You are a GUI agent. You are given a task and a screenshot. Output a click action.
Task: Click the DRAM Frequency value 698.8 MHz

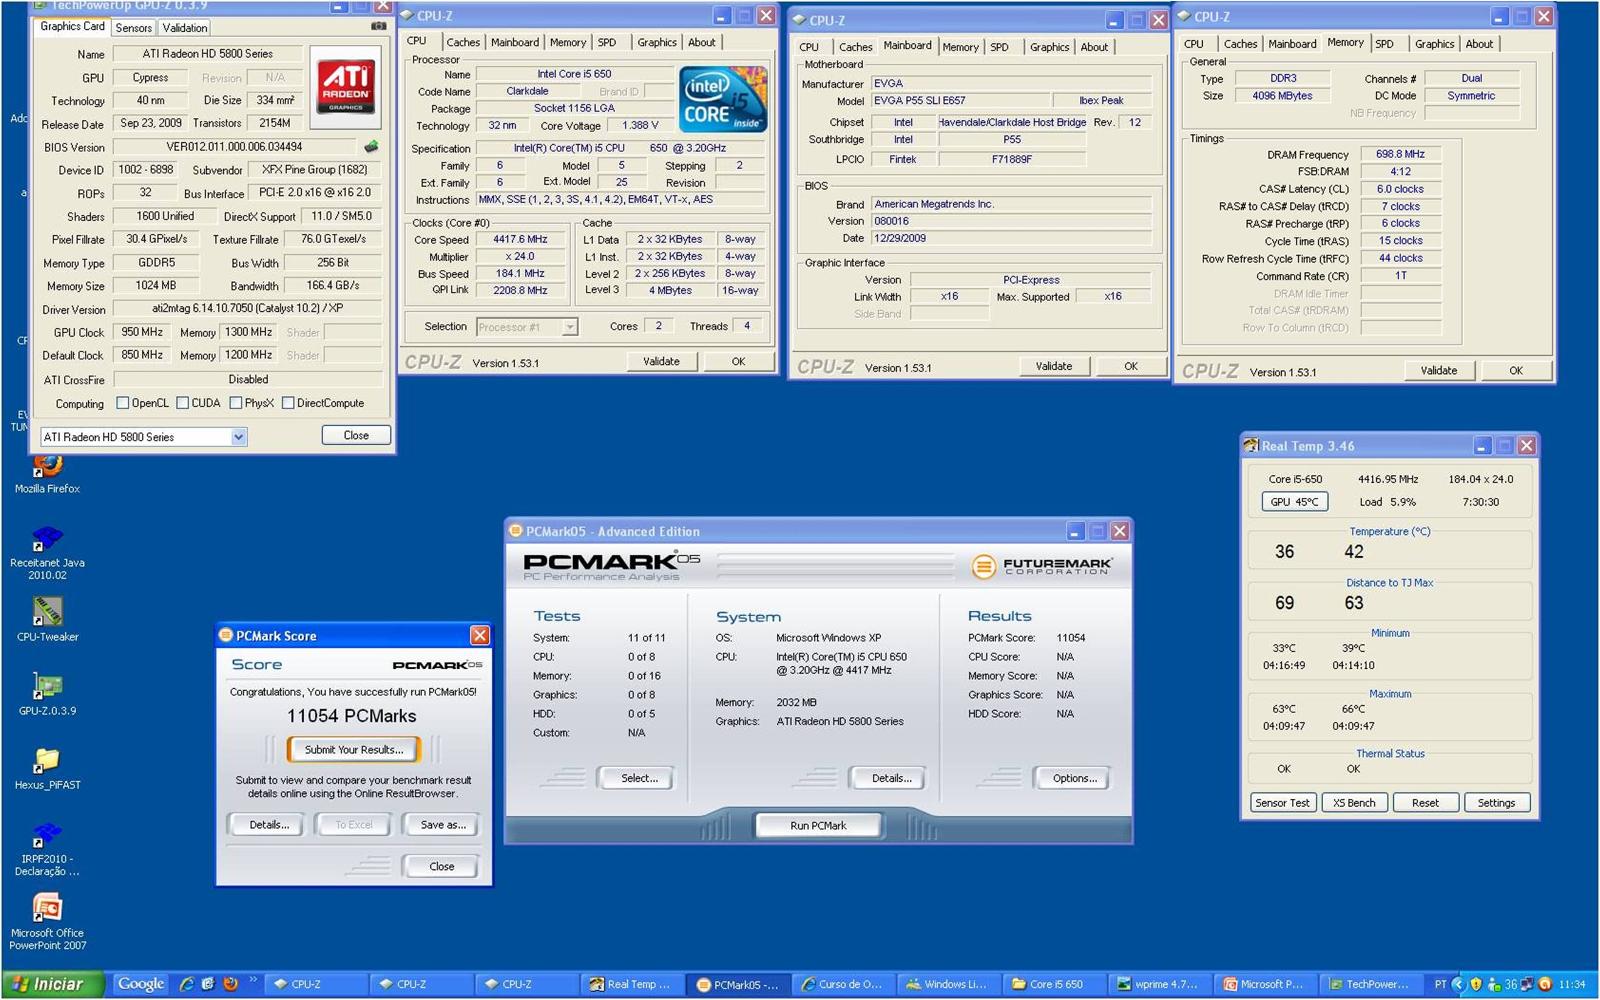(x=1400, y=154)
